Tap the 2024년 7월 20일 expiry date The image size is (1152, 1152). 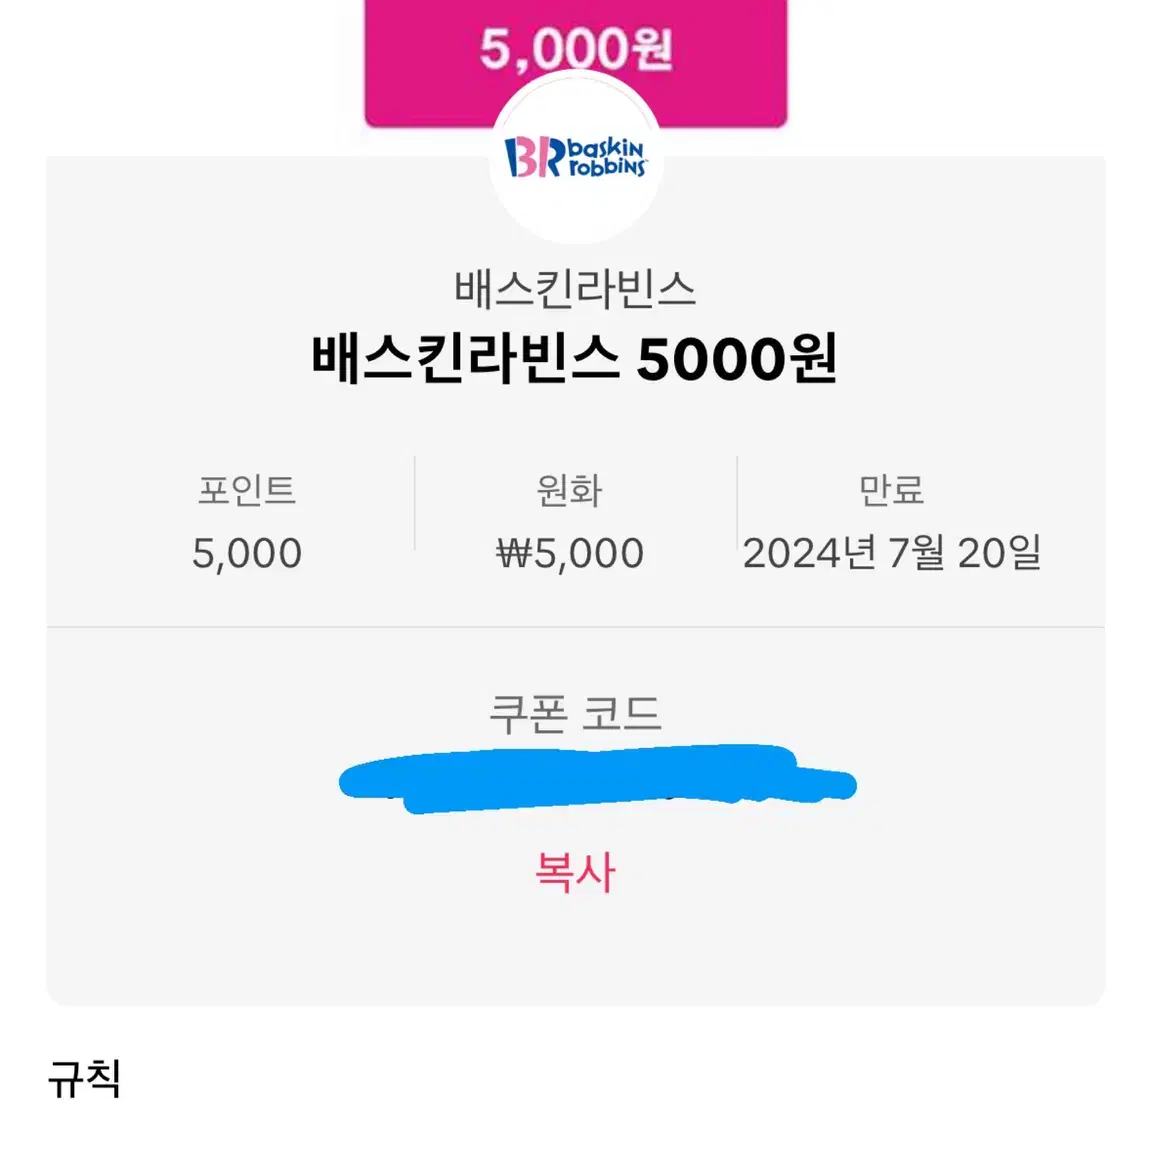pos(892,553)
